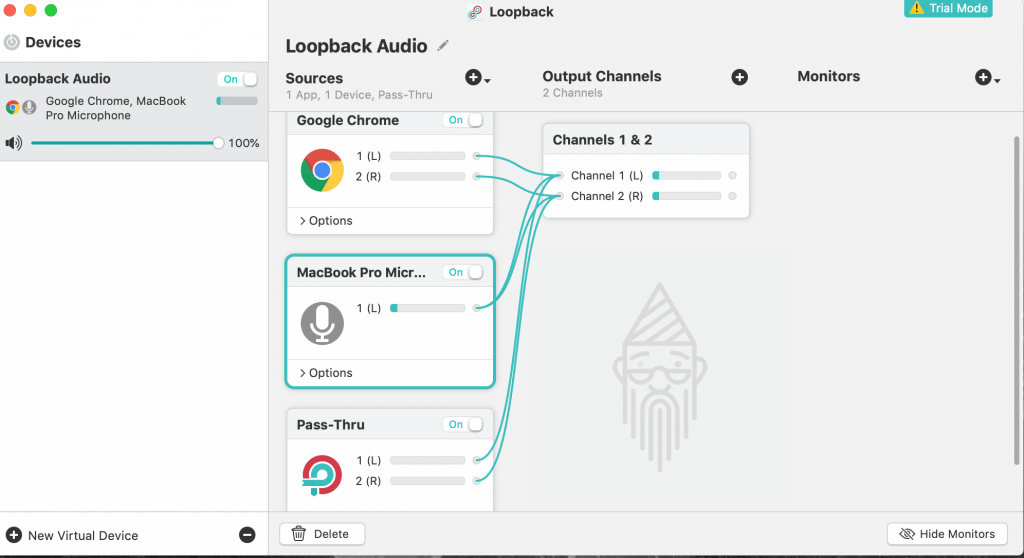
Task: Expand Options under MacBook Pro Microphone
Action: pos(326,373)
